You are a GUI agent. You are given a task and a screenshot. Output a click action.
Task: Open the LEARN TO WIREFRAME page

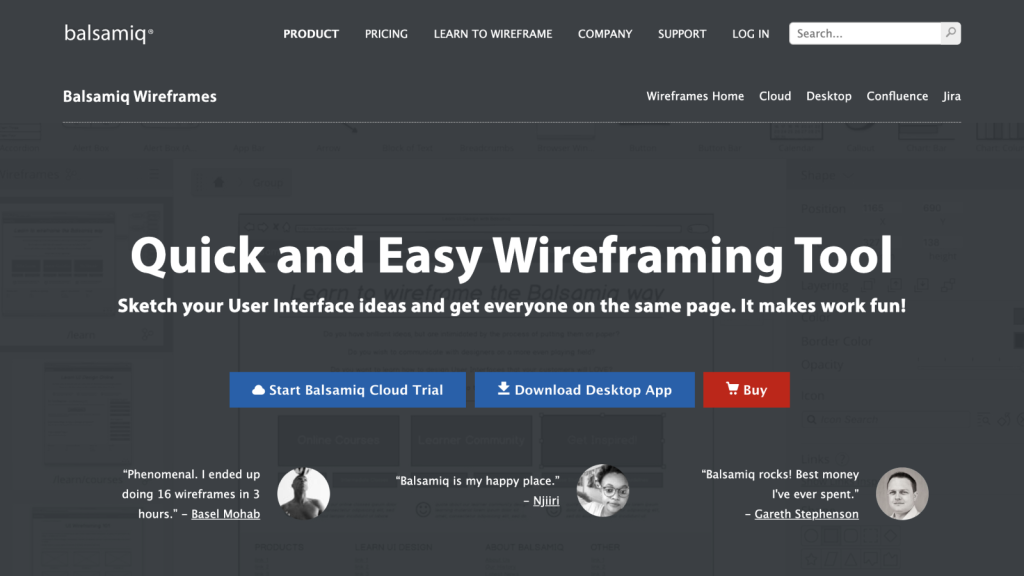492,33
